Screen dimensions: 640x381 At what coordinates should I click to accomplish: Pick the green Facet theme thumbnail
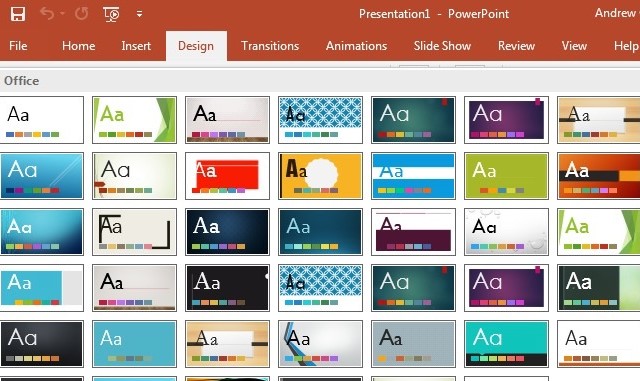(134, 120)
